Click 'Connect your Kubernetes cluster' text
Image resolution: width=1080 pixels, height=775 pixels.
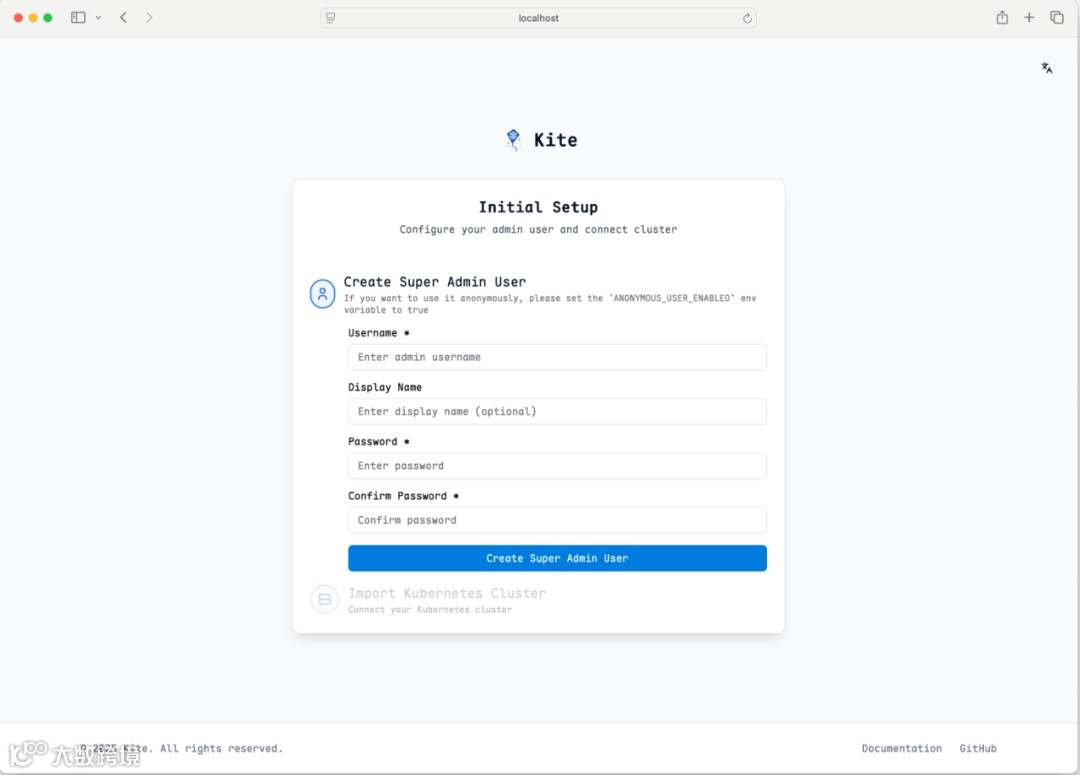[430, 610]
